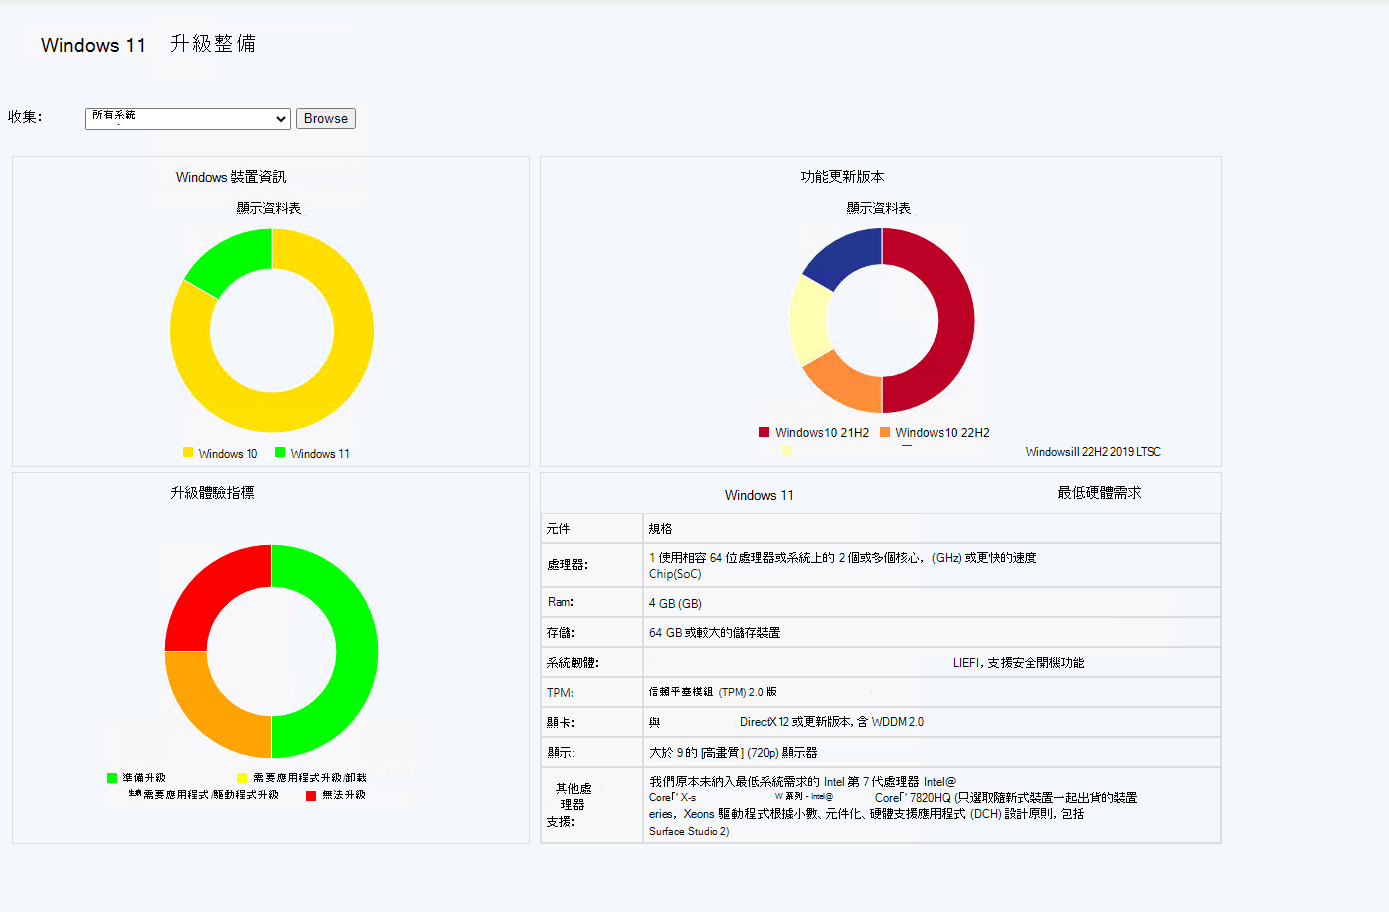This screenshot has height=912, width=1389.
Task: Click the yellow 需要應用程式升級/卸載 legend swatch
Action: click(x=242, y=778)
